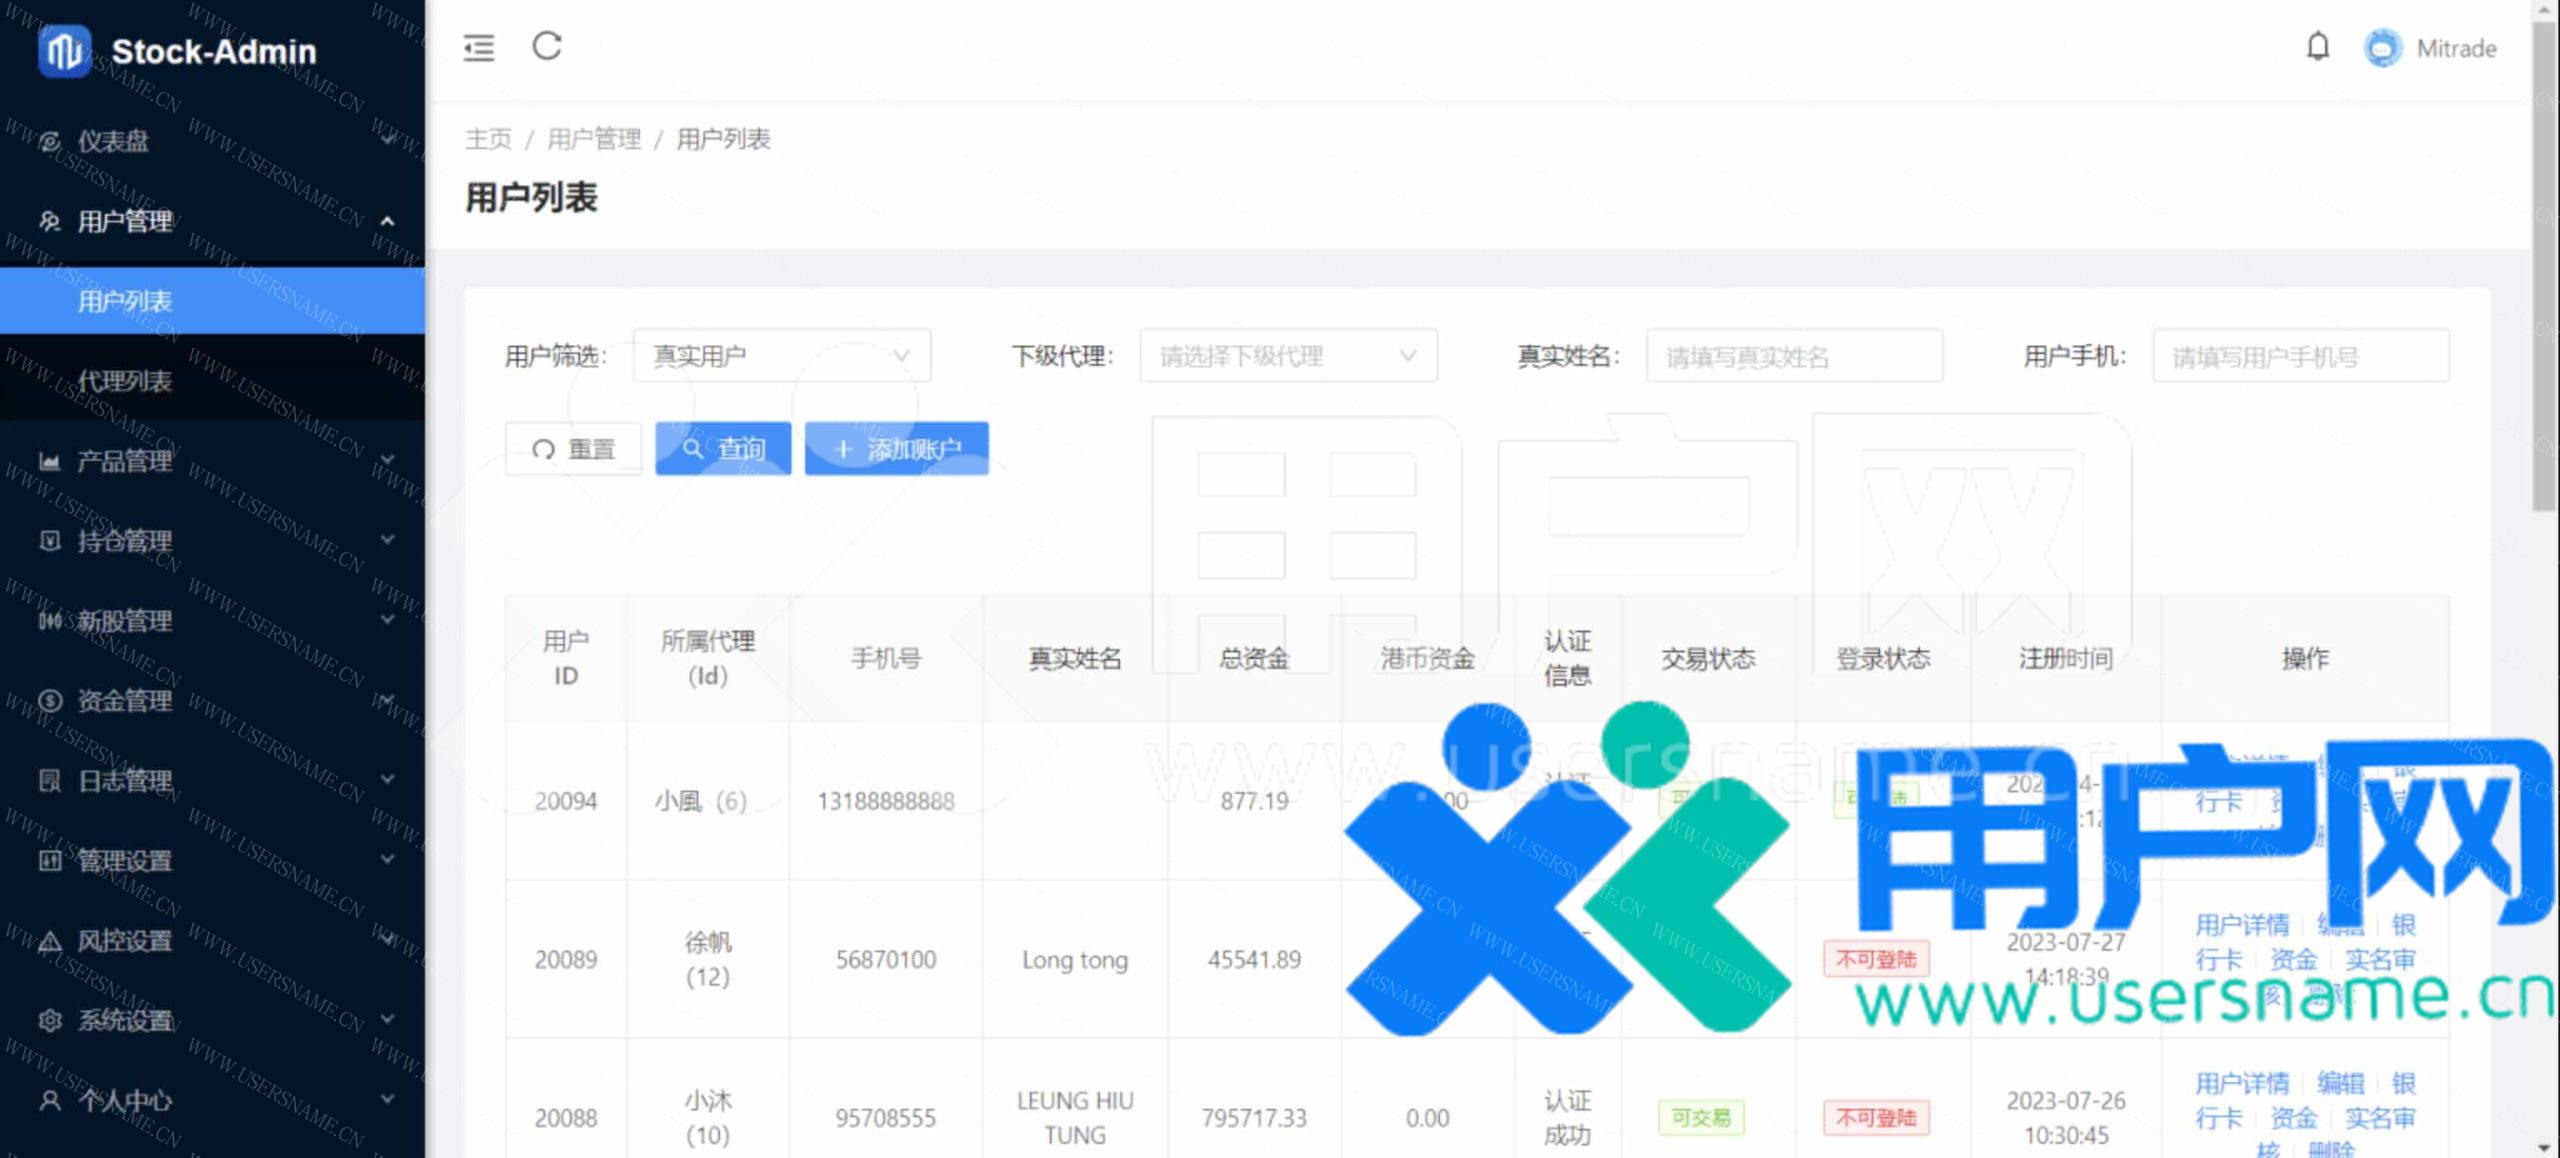
Task: Click the 产品管理 chart icon
Action: pos(50,461)
